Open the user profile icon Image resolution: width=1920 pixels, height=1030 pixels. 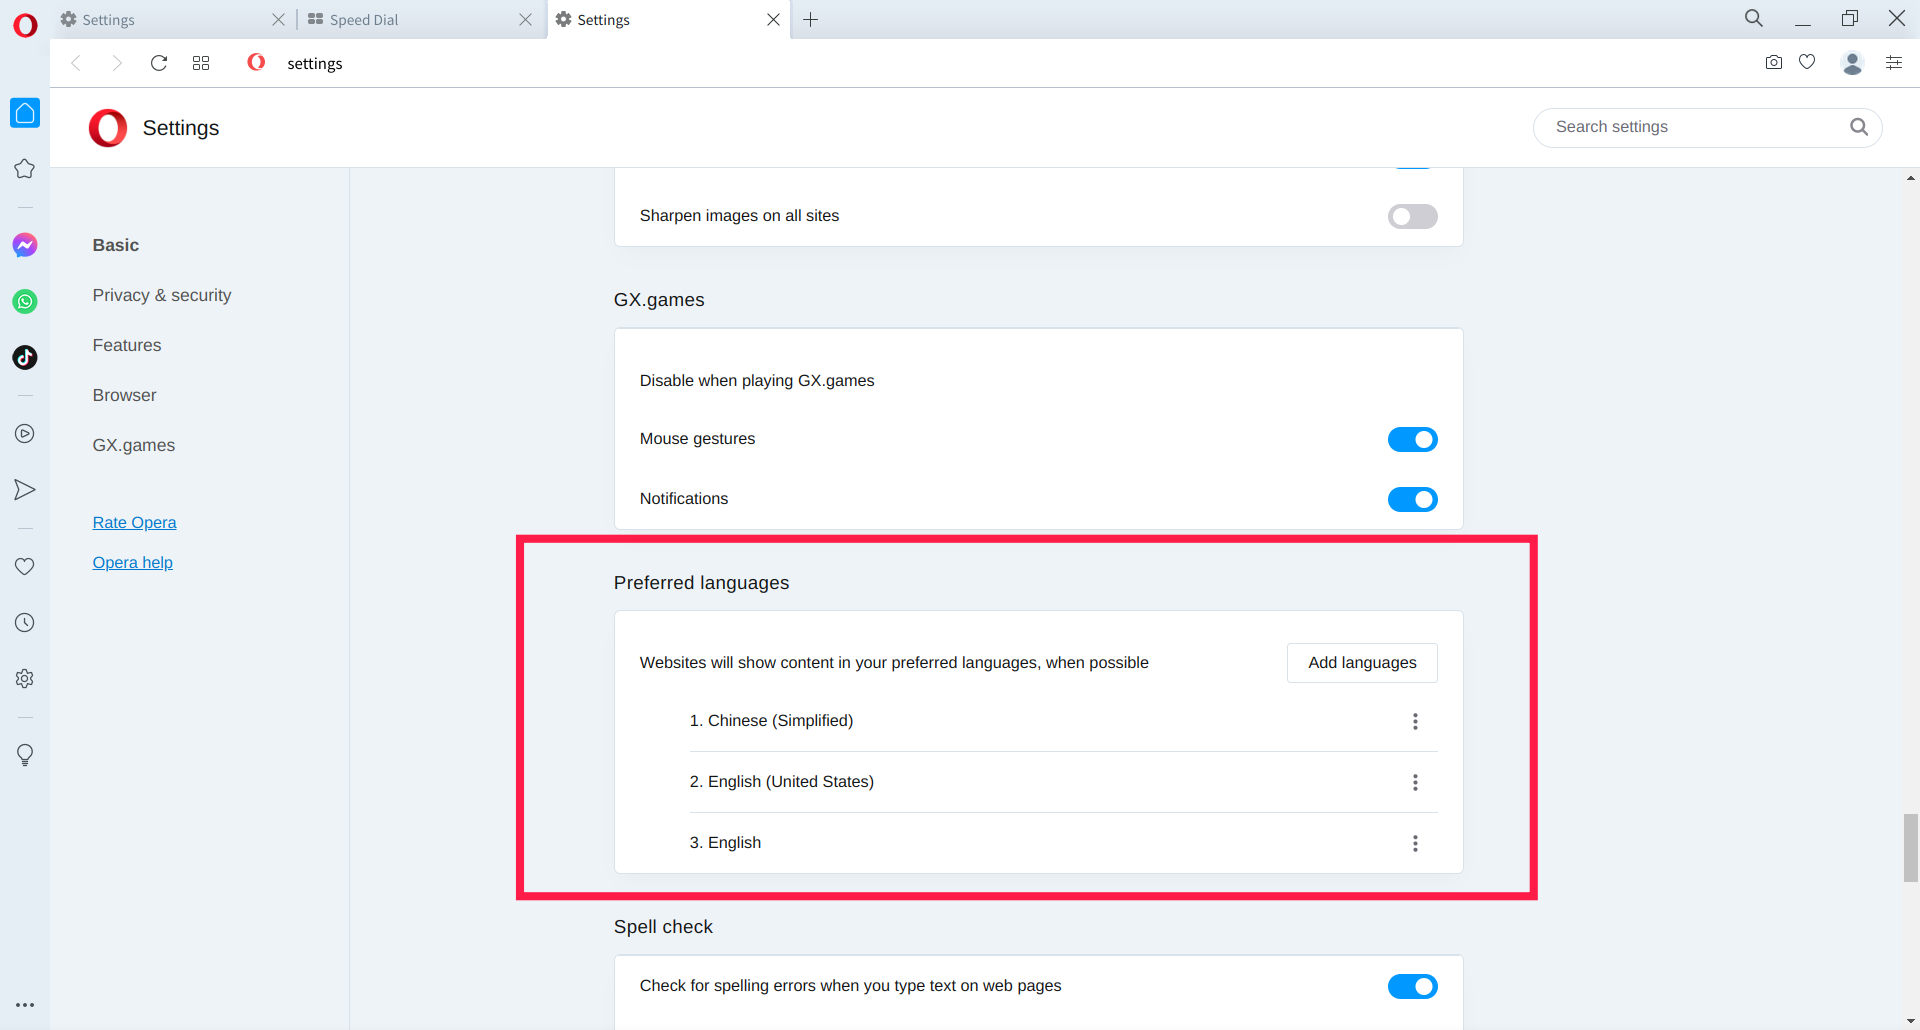click(1852, 63)
